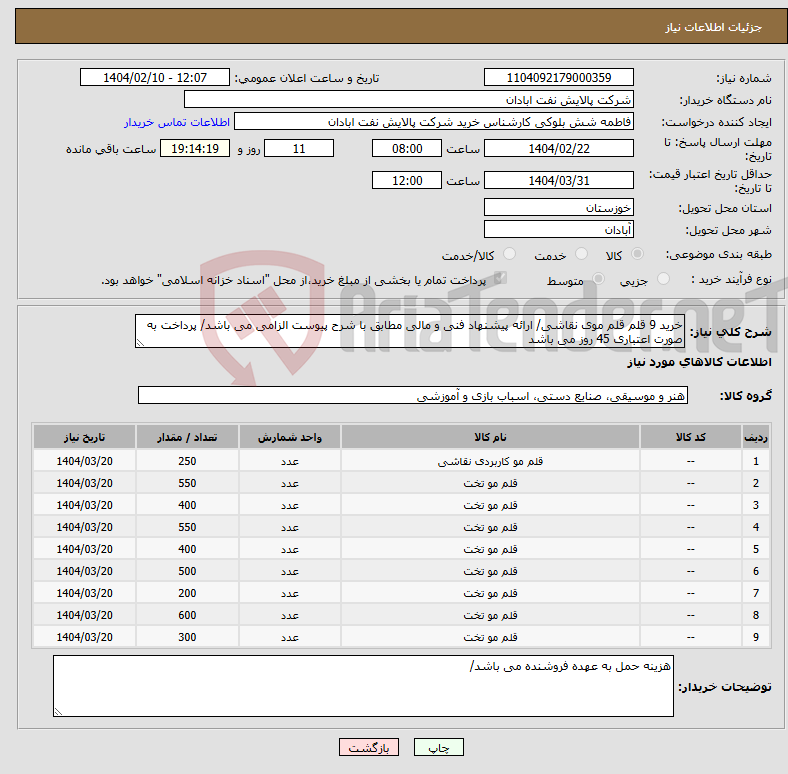Click item name قلم مو کاربردی نقاشی
The image size is (788, 774).
pyautogui.click(x=490, y=461)
